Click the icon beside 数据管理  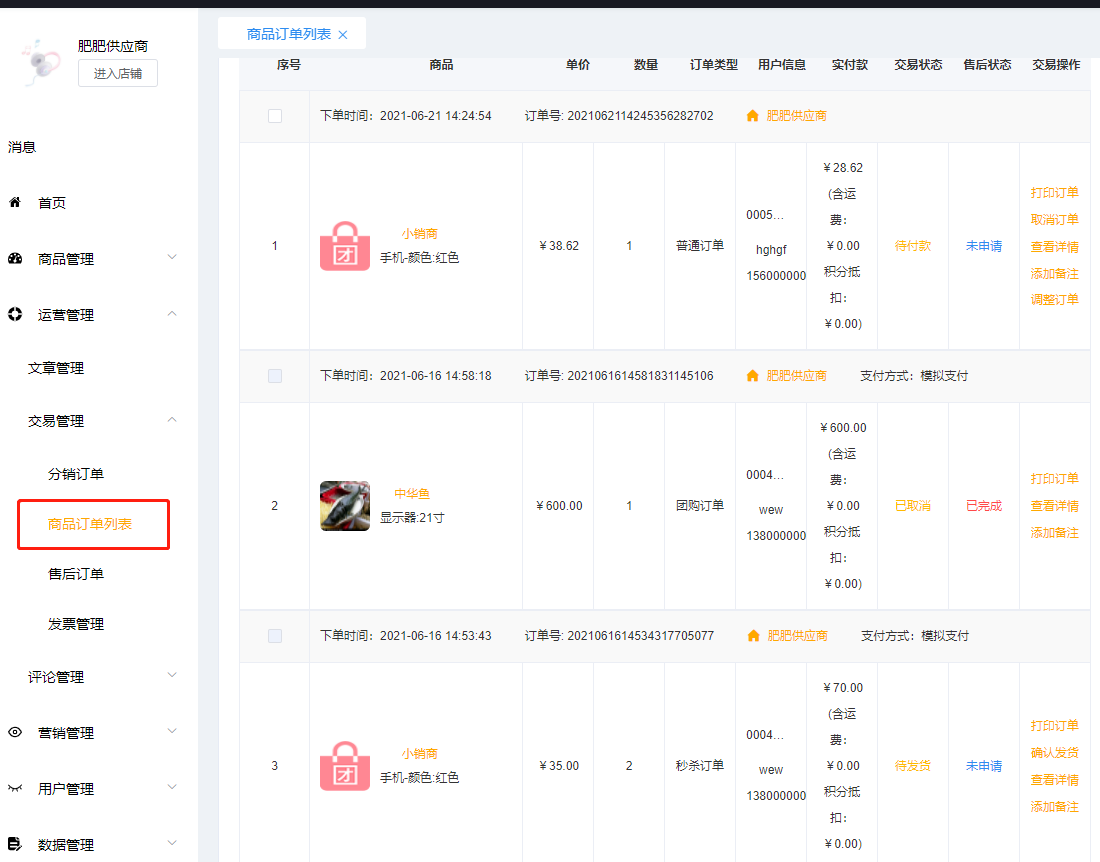[15, 845]
